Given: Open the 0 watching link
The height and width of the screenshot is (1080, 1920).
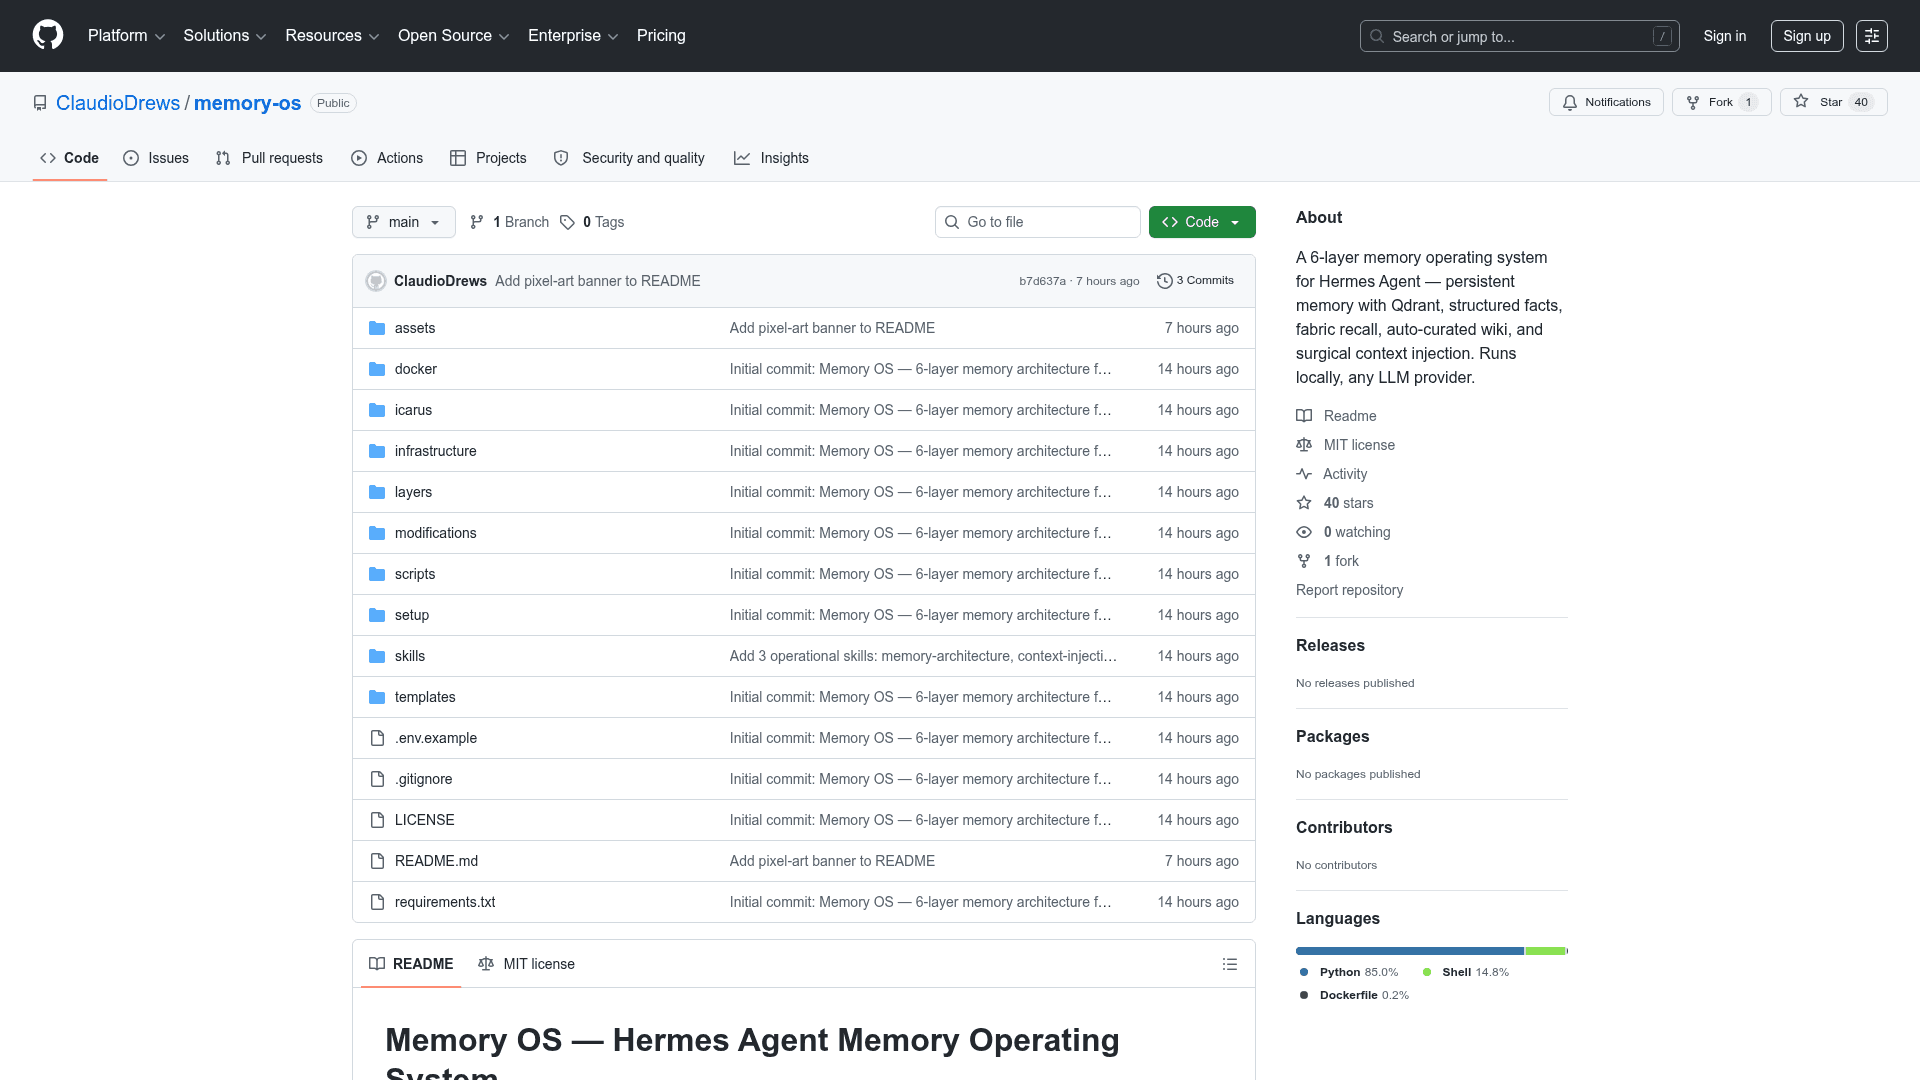Looking at the screenshot, I should click(x=1356, y=532).
